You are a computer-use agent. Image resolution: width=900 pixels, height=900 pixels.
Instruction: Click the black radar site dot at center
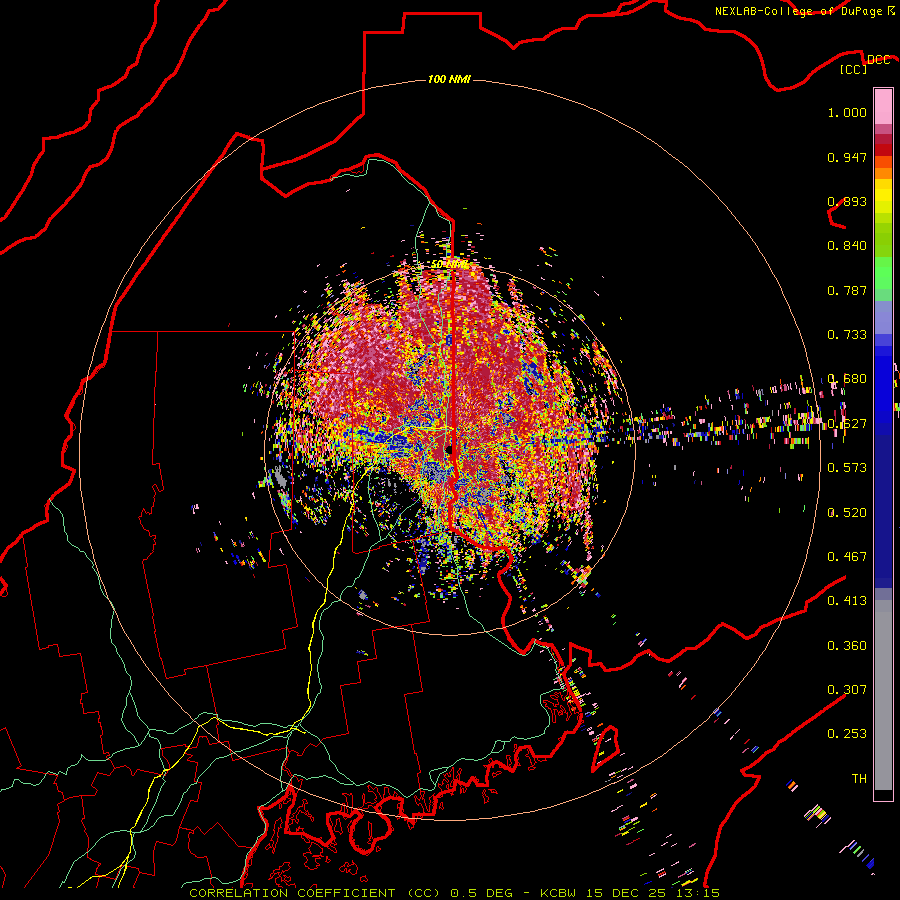(x=449, y=451)
